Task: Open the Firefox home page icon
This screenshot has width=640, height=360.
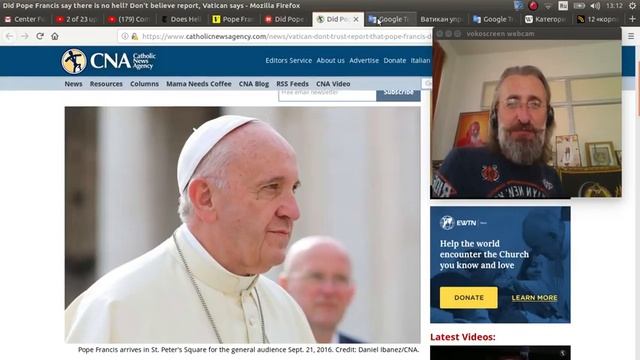Action: coord(55,36)
